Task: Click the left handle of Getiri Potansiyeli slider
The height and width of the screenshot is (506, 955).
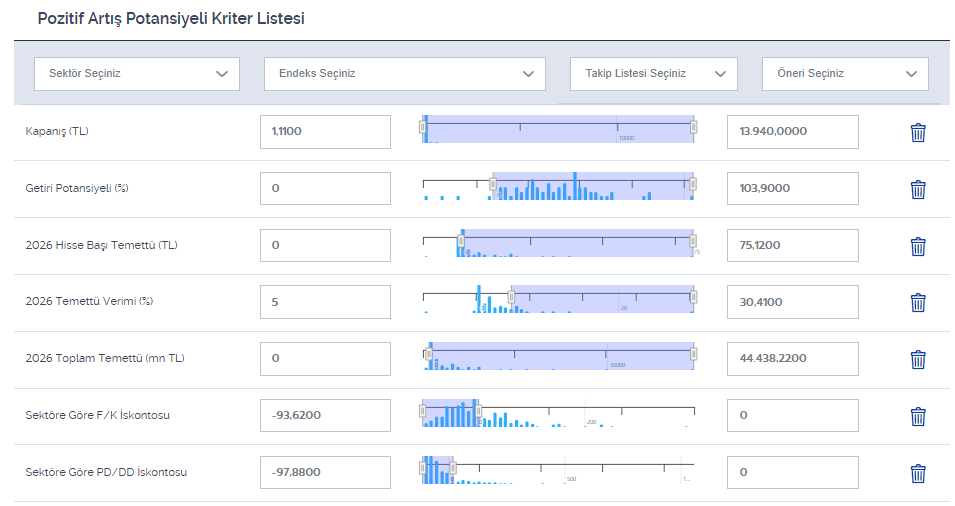Action: (x=492, y=184)
